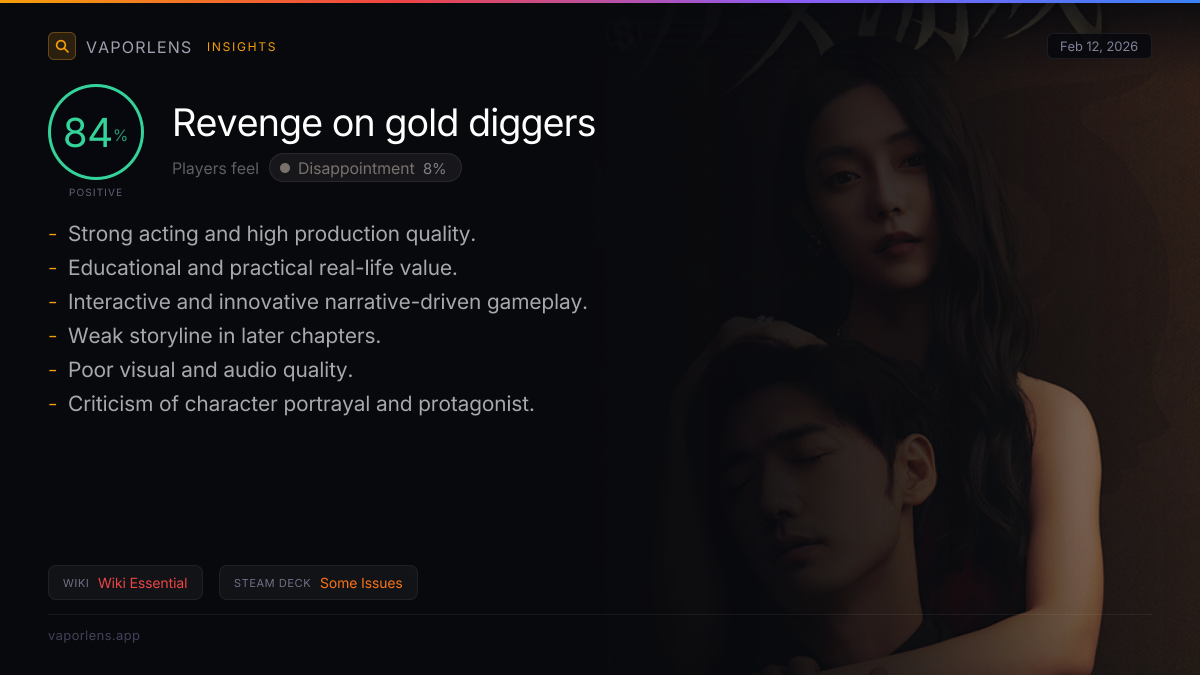
Task: Select the Feb 12, 2026 date badge
Action: tap(1099, 46)
